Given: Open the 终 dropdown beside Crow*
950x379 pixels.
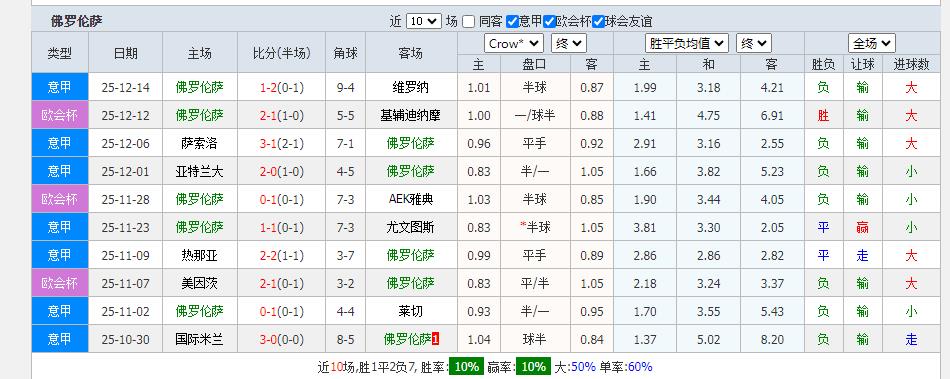Looking at the screenshot, I should click(569, 44).
